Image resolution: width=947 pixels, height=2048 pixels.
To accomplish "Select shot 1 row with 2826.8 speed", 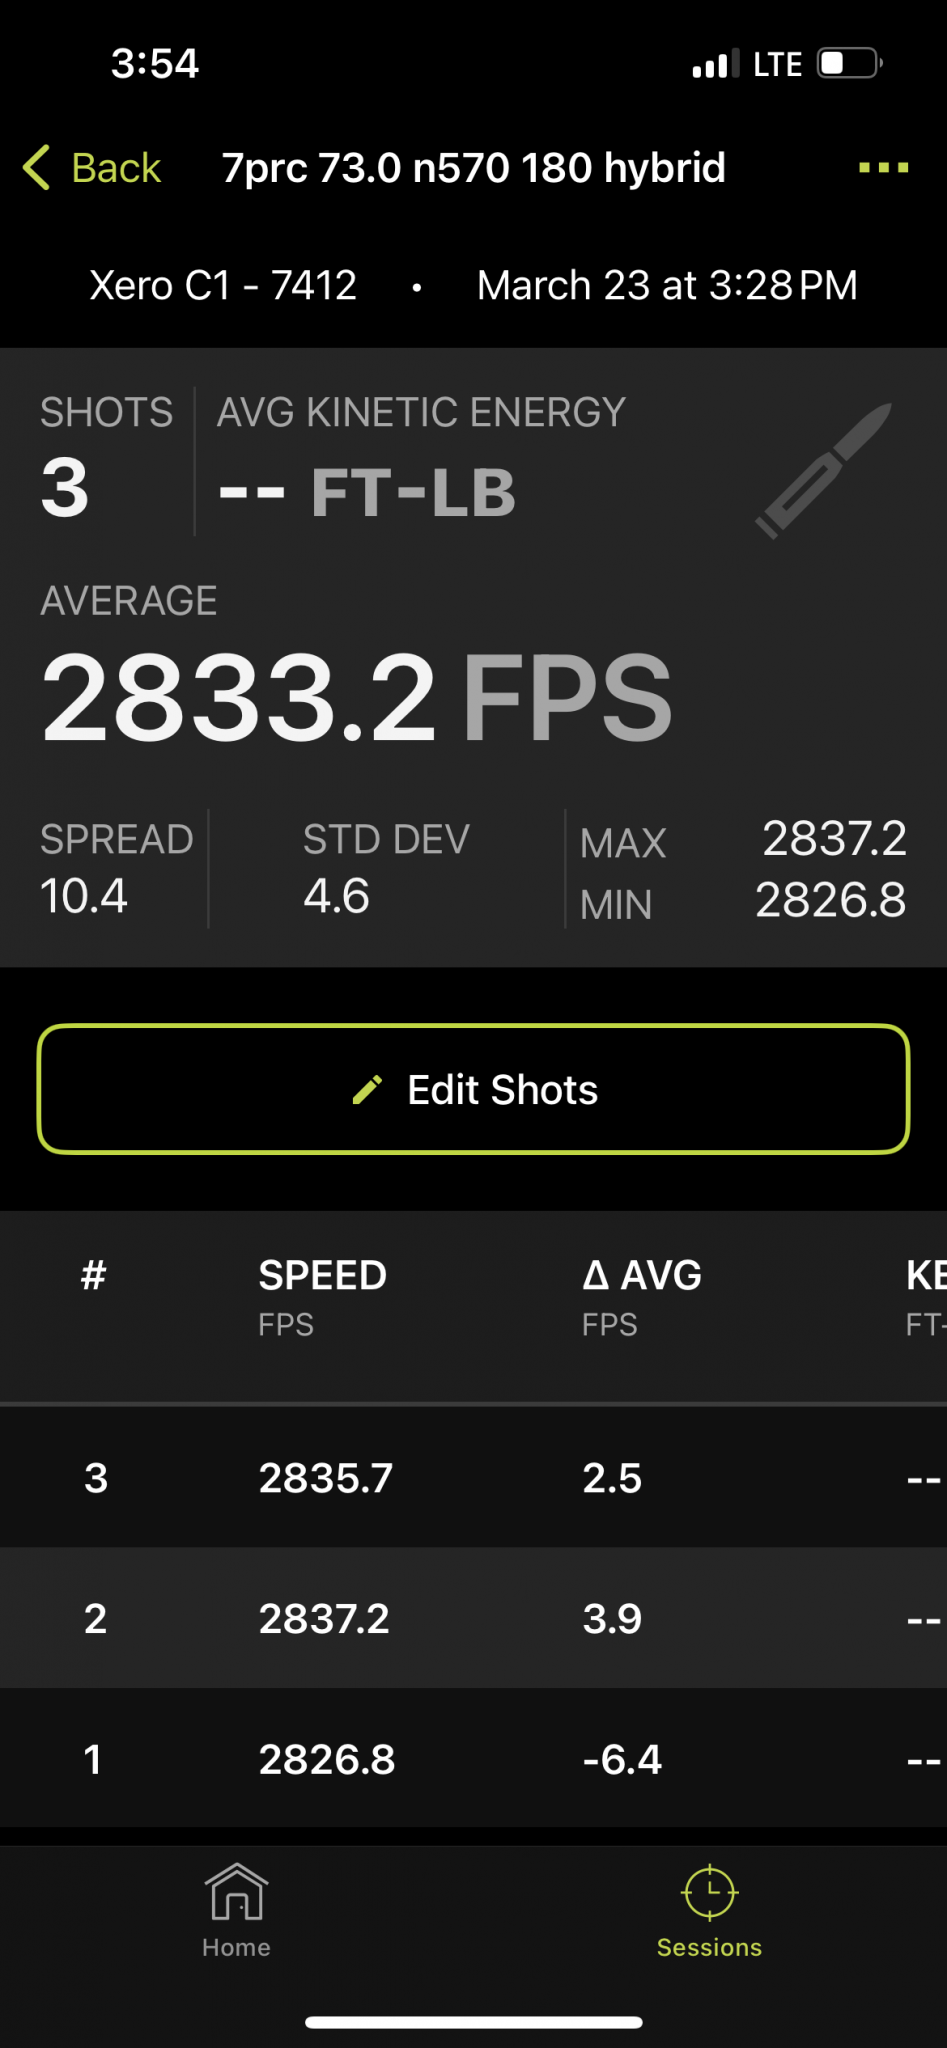I will click(x=473, y=1759).
